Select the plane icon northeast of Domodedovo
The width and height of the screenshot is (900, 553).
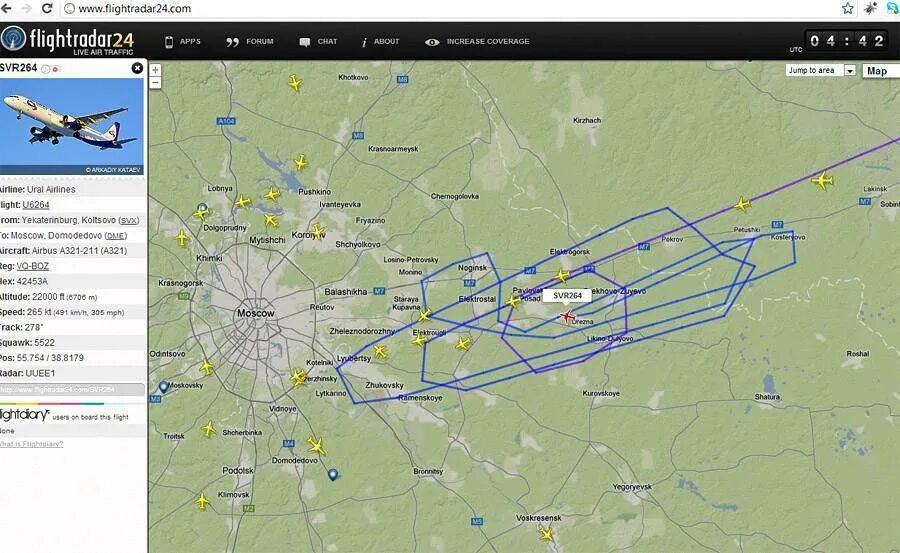(316, 446)
